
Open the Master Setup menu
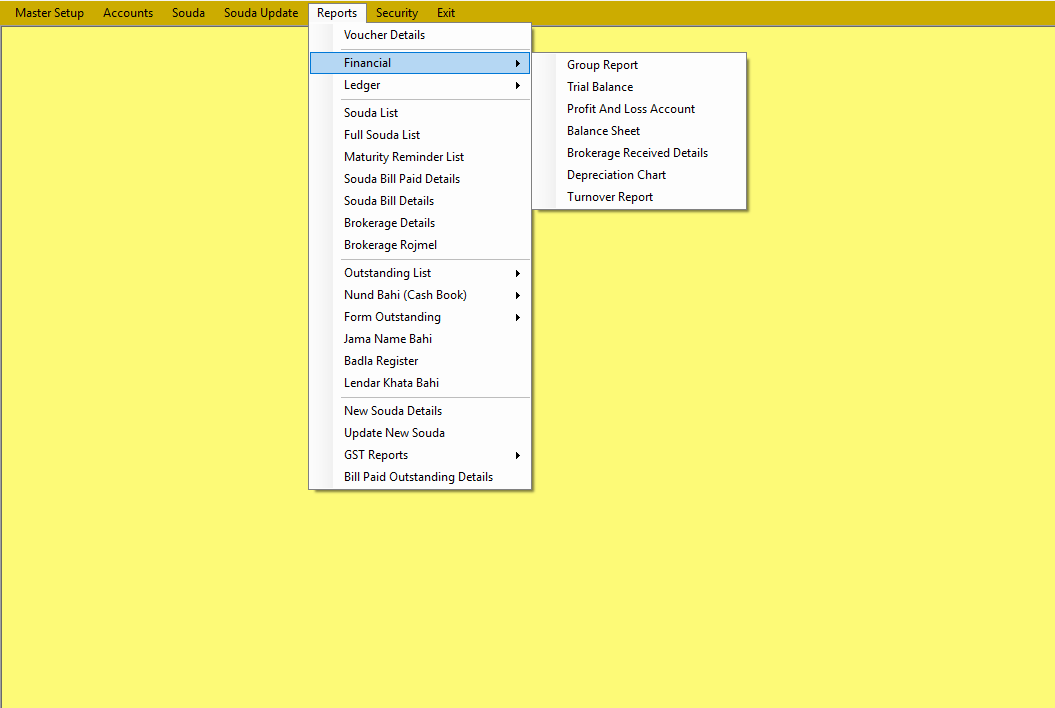(x=49, y=13)
